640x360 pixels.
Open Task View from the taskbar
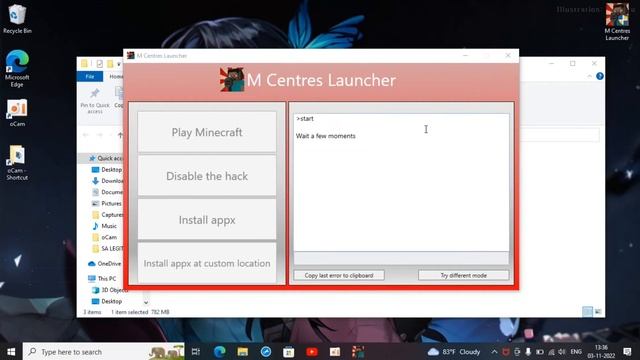196,351
